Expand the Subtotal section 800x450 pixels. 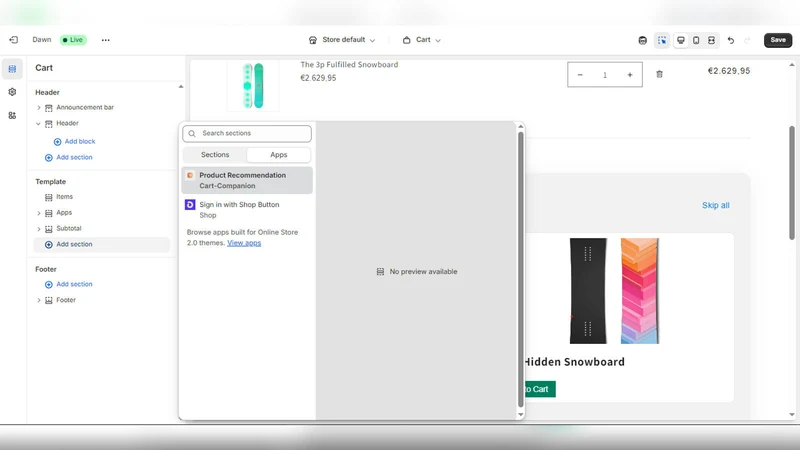click(x=38, y=229)
